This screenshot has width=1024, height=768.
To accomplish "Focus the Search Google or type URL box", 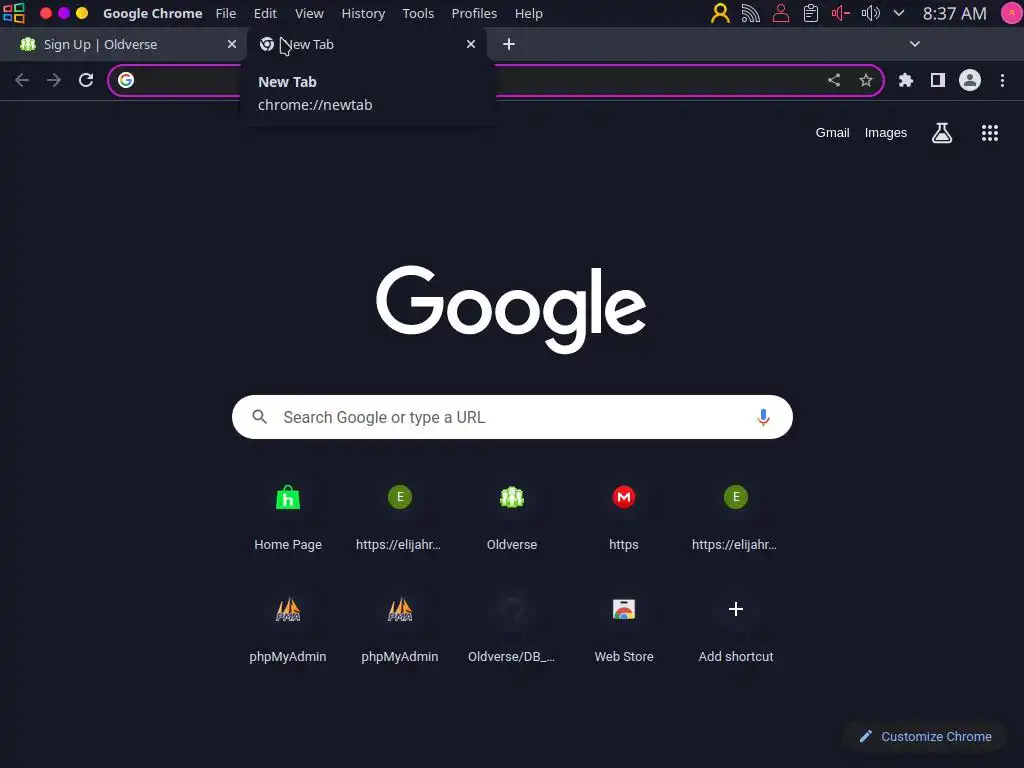I will click(x=512, y=417).
